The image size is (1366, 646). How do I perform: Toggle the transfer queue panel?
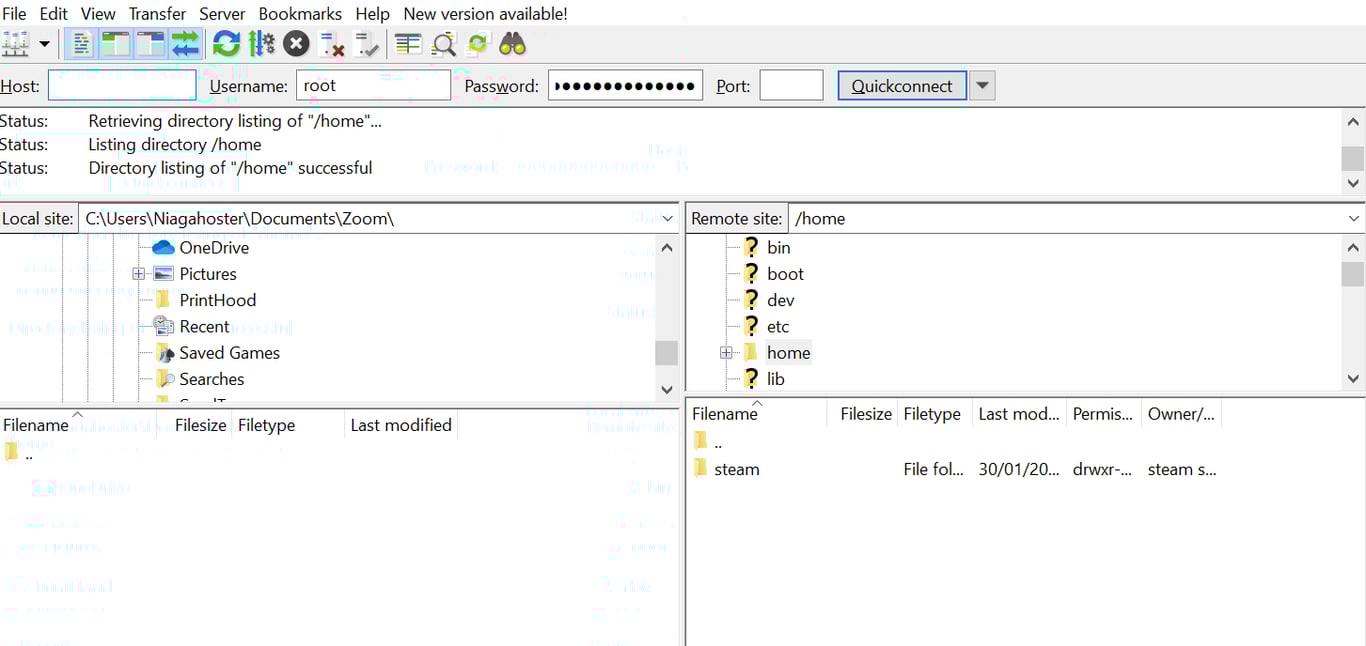186,44
